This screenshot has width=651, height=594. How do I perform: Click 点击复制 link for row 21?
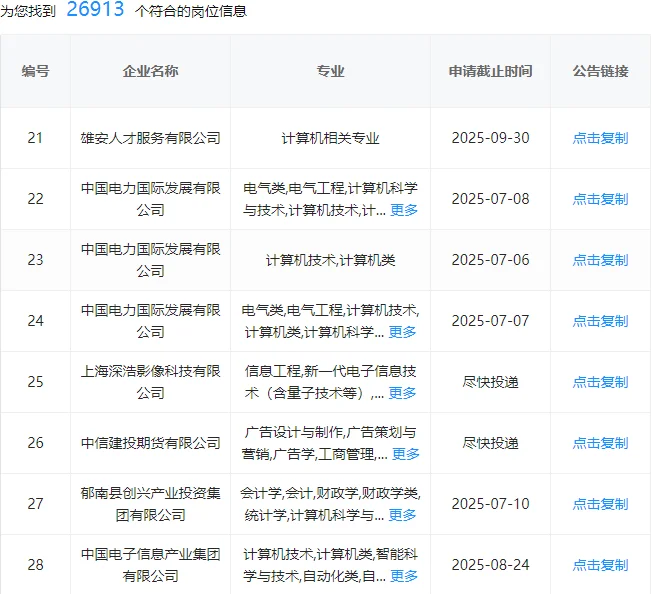600,138
